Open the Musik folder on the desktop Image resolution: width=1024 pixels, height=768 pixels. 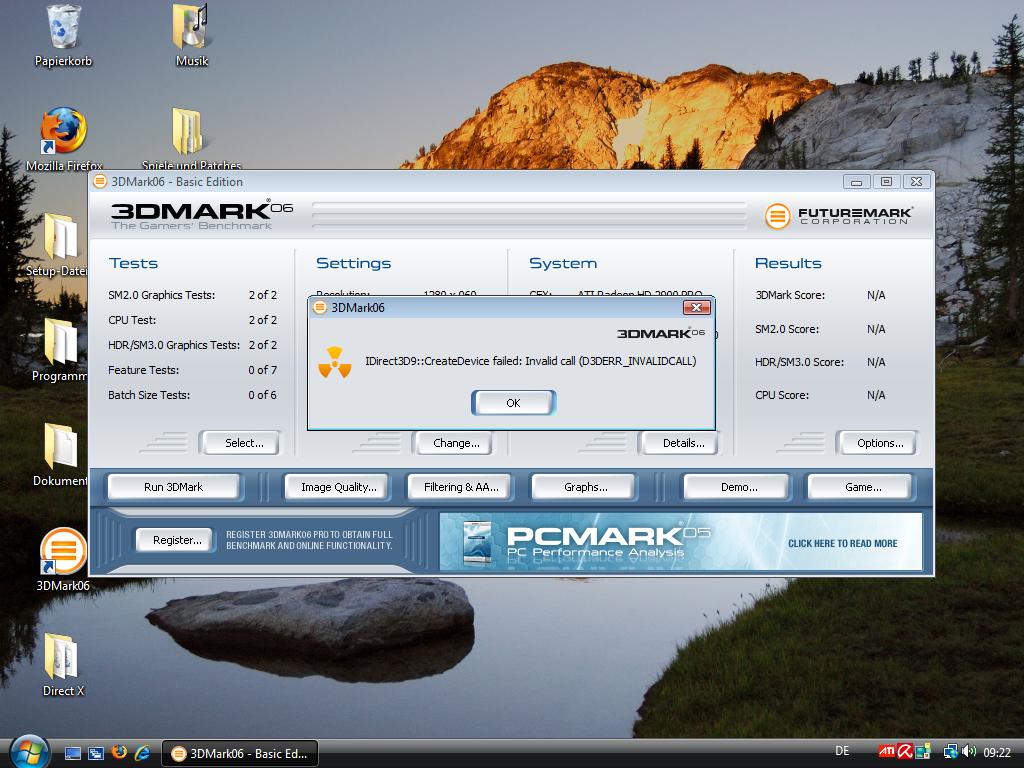click(x=191, y=36)
